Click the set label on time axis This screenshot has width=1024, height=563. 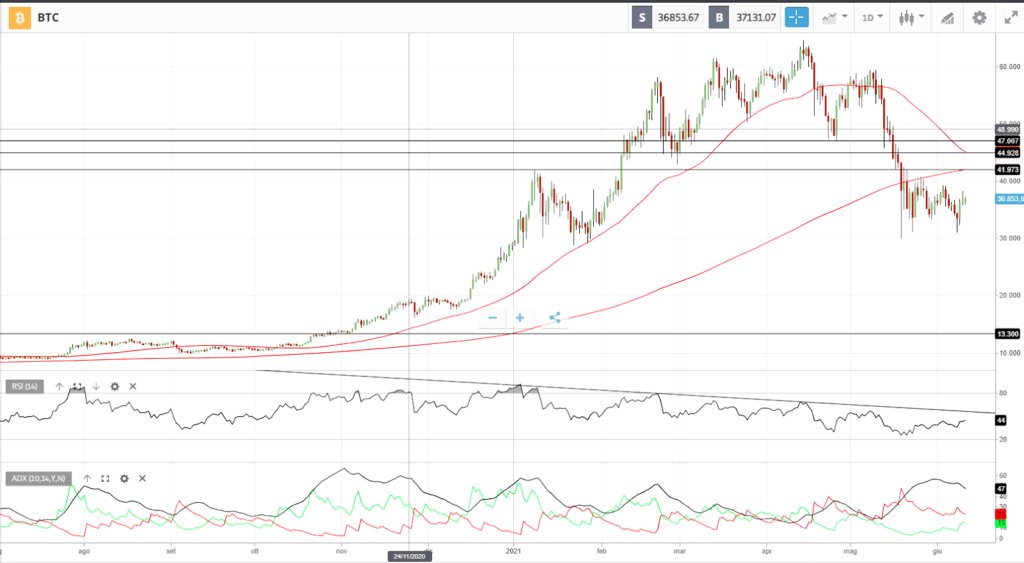(170, 551)
